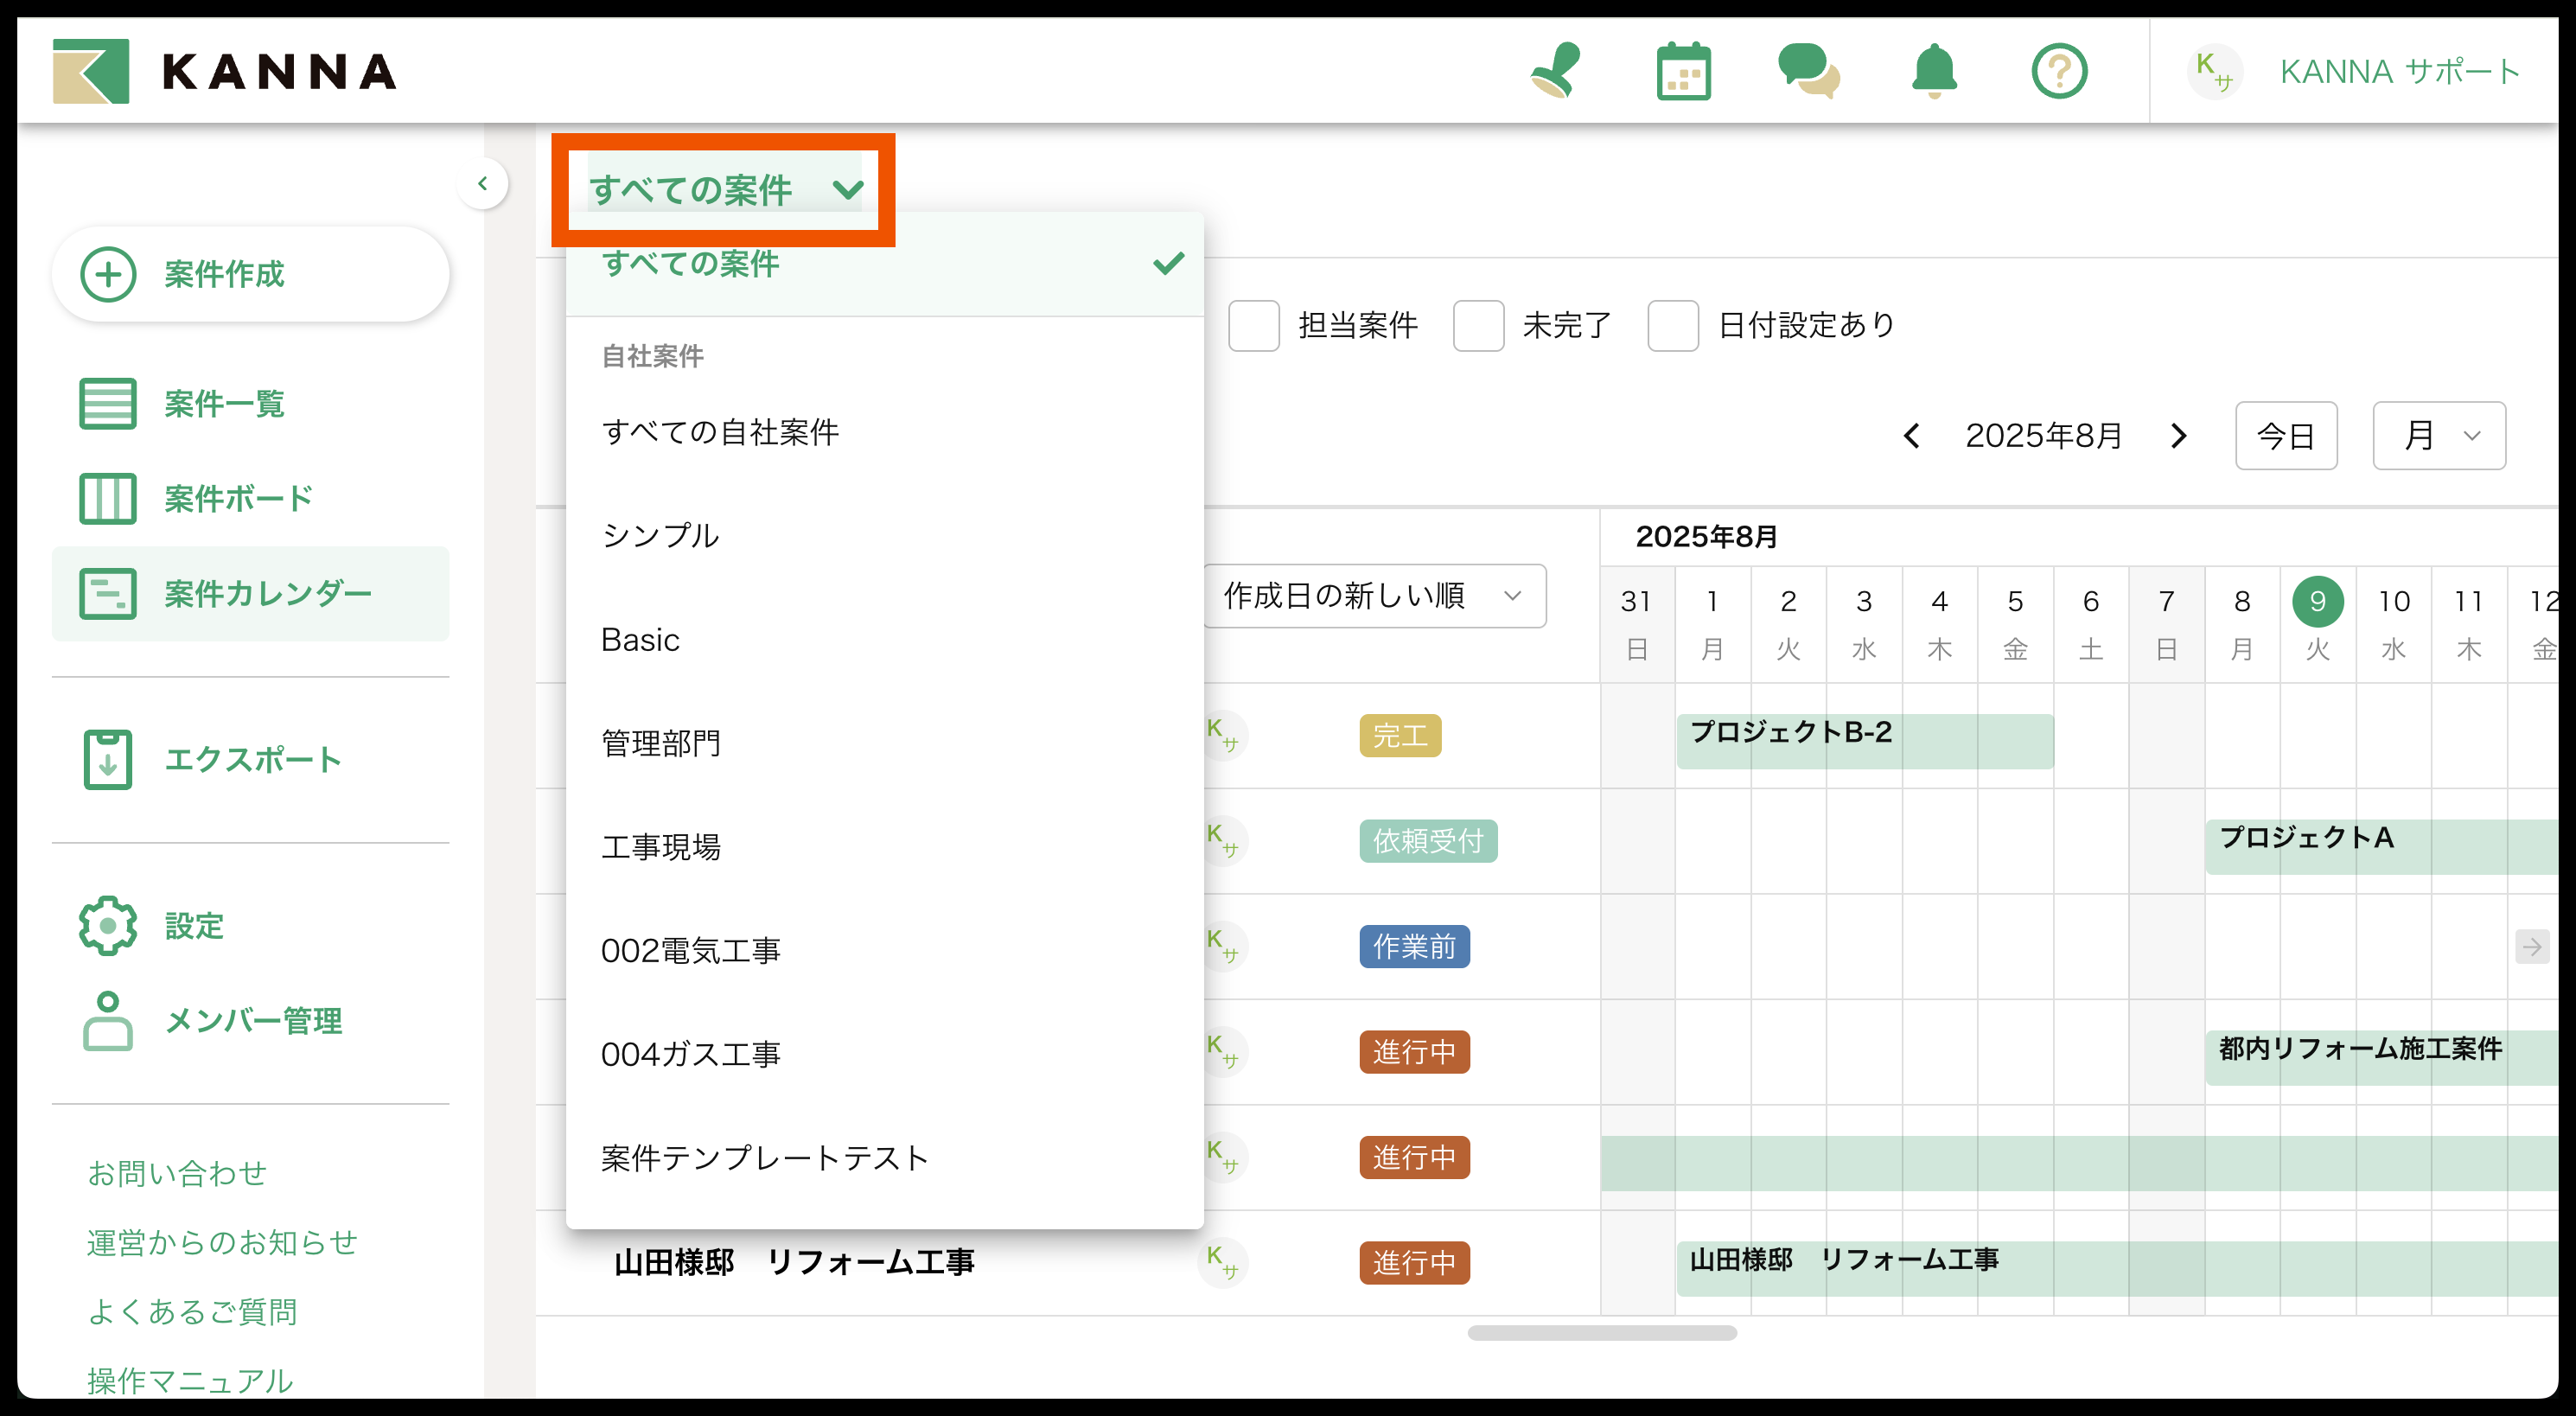
Task: Open the お問い合わせ link
Action: [x=177, y=1173]
